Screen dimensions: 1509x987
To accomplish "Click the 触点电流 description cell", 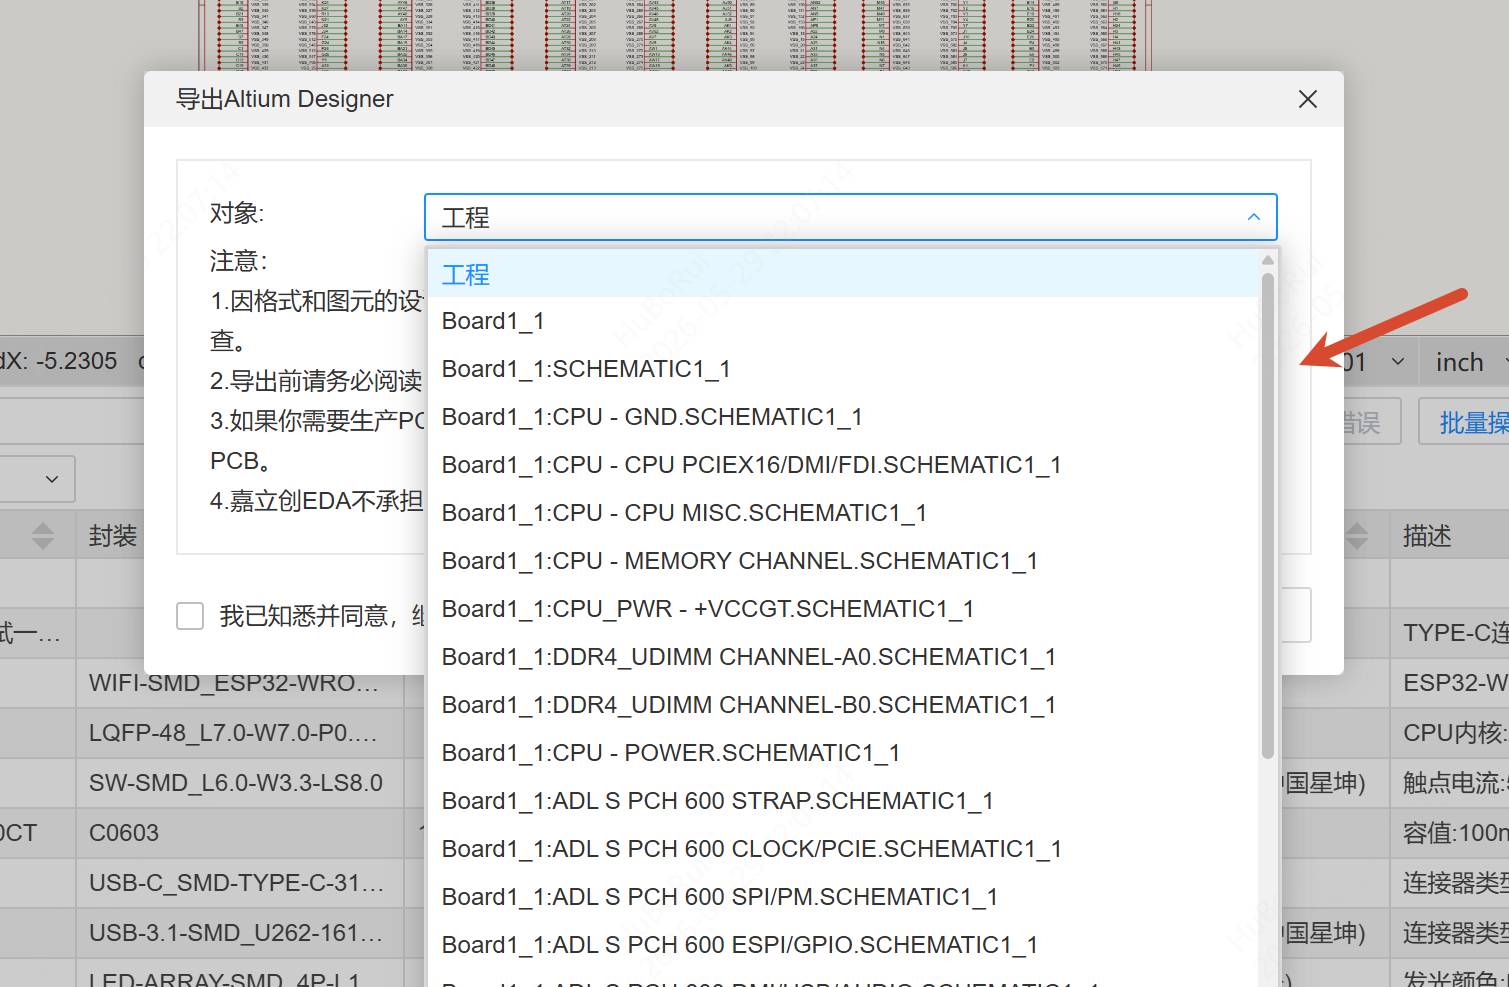I will click(x=1450, y=783).
